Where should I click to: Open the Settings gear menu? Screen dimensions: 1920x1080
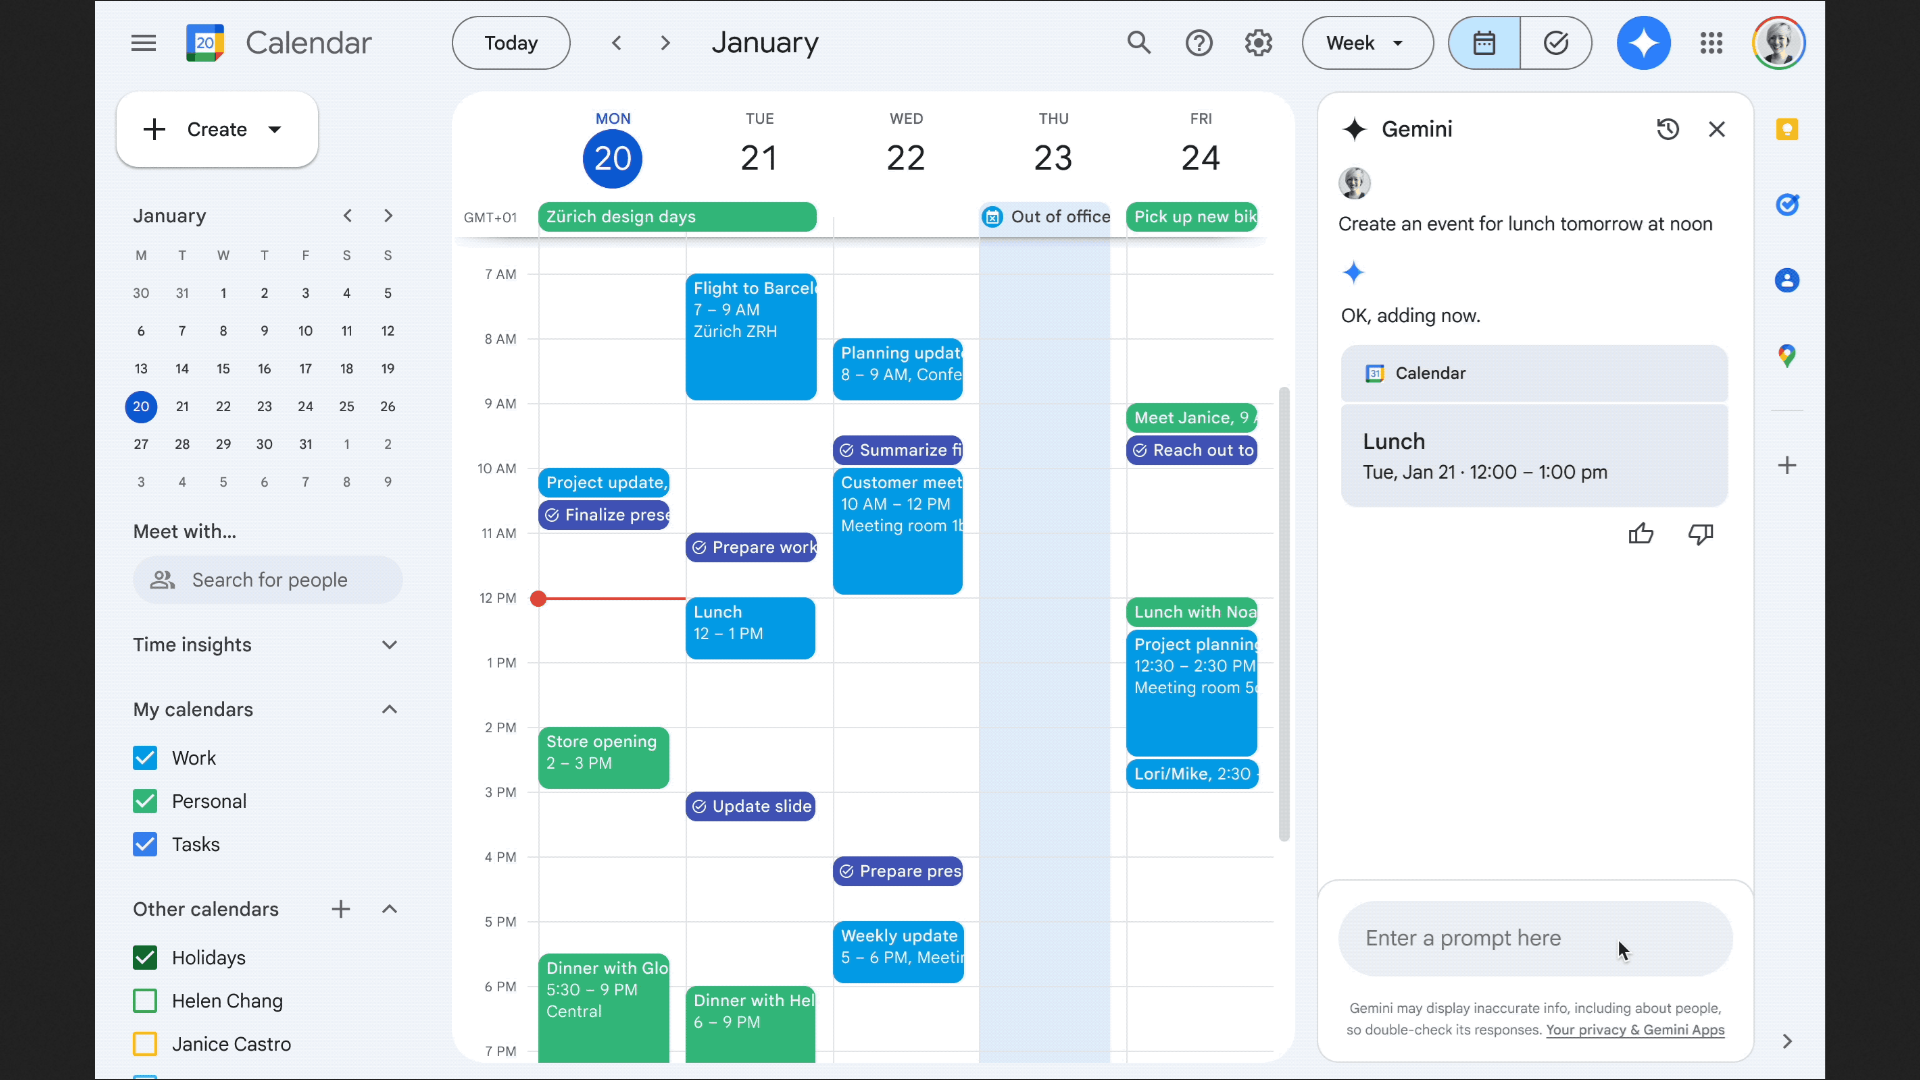point(1259,42)
